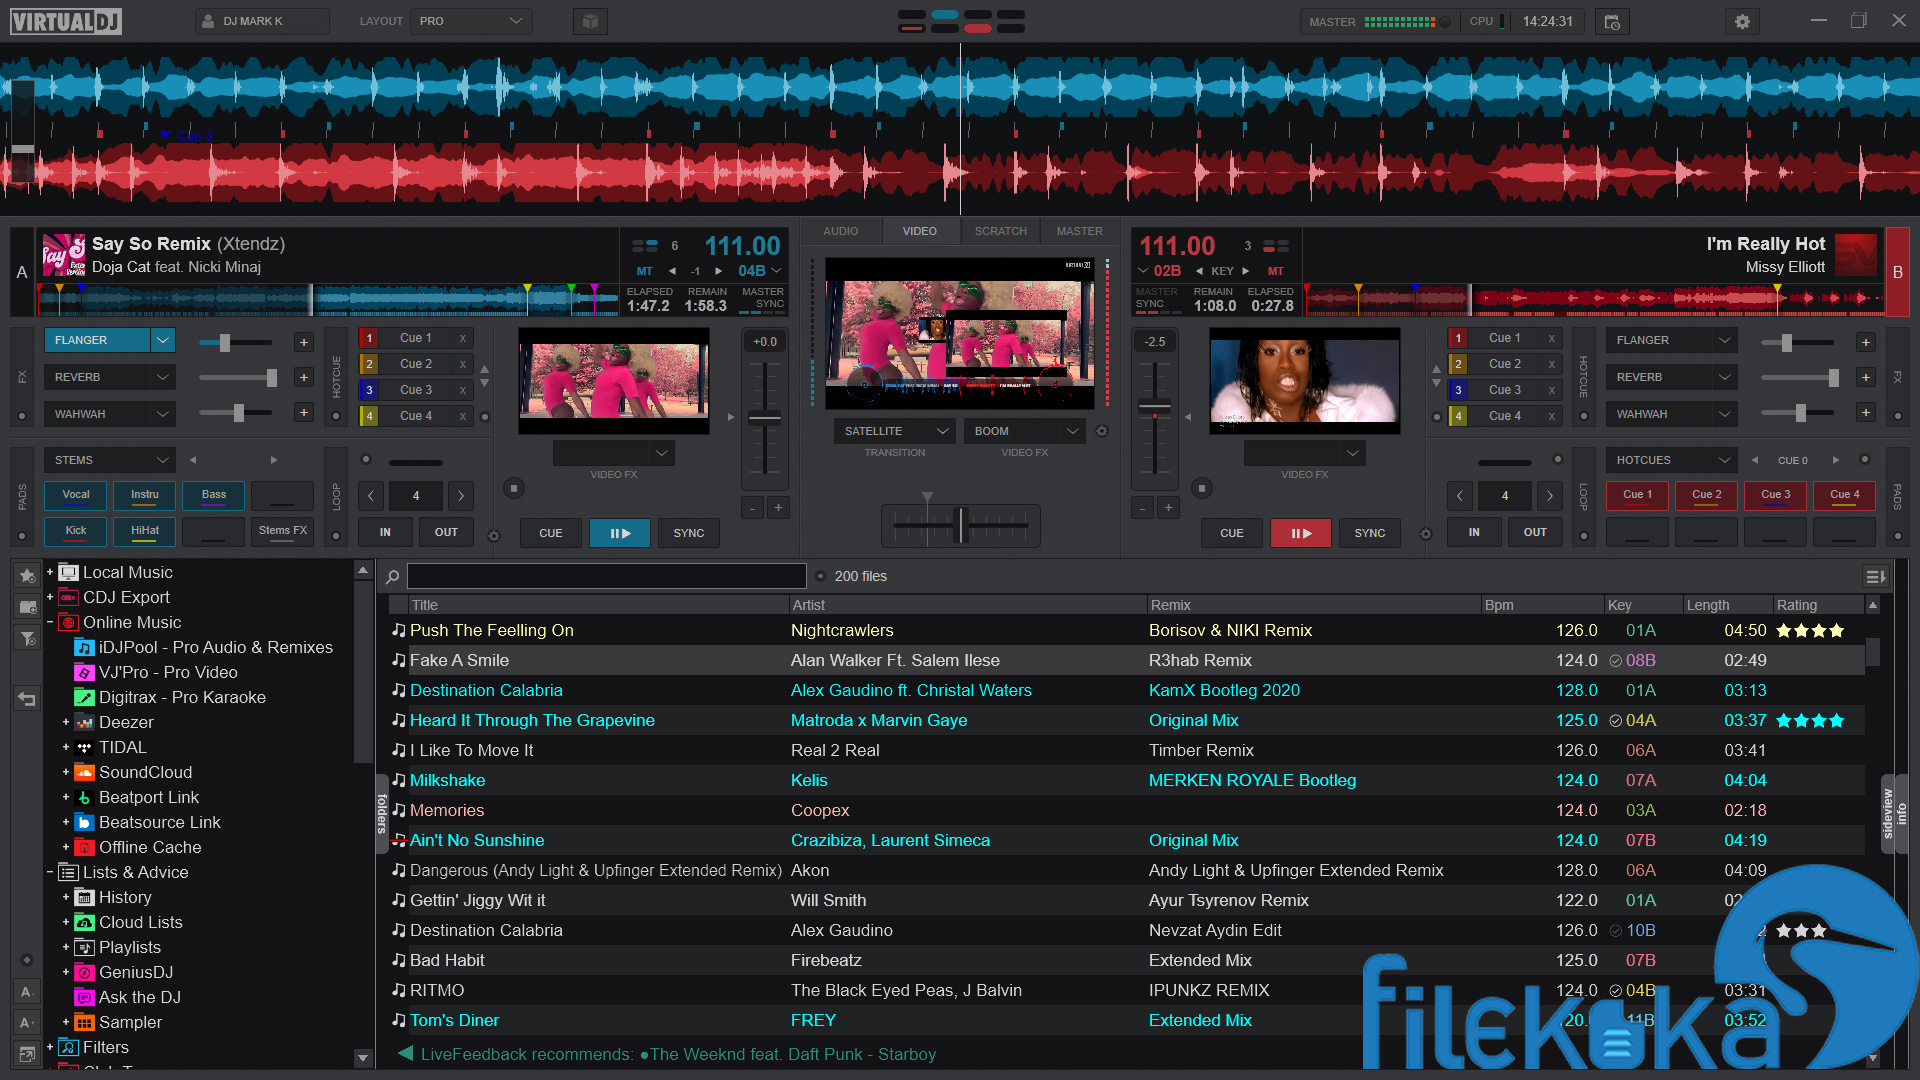Click the filter funnel icon in sidebar
This screenshot has width=1920, height=1080.
coord(27,638)
